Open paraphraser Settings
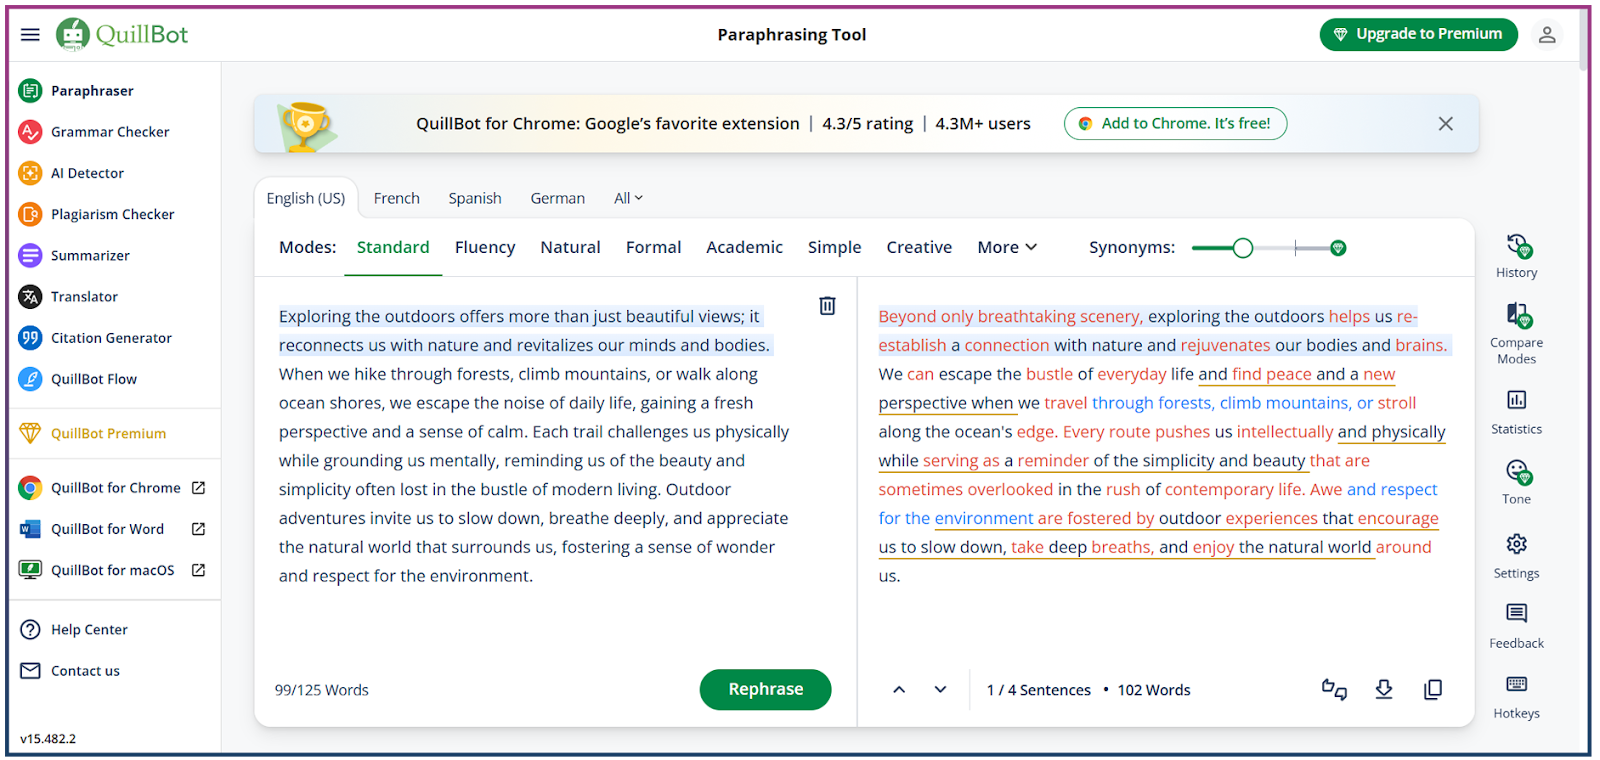 [1516, 556]
